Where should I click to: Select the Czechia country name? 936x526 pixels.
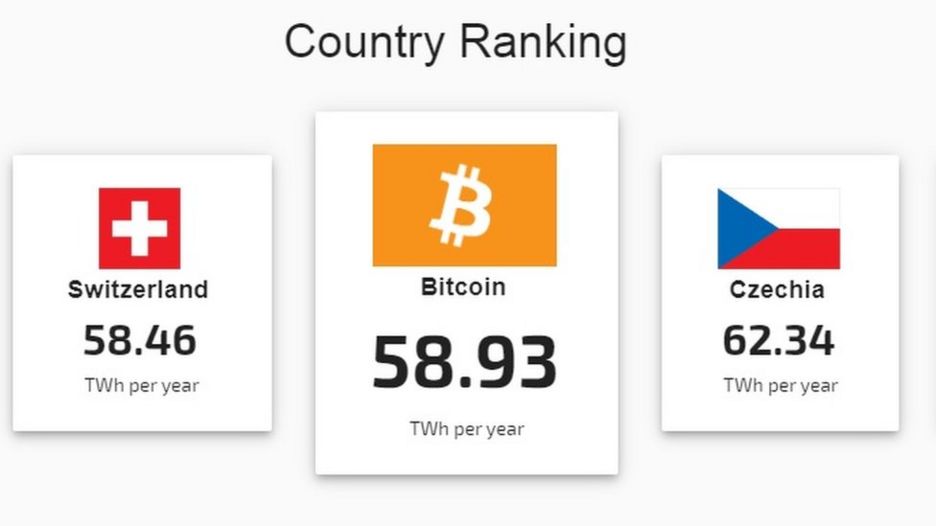tap(777, 290)
